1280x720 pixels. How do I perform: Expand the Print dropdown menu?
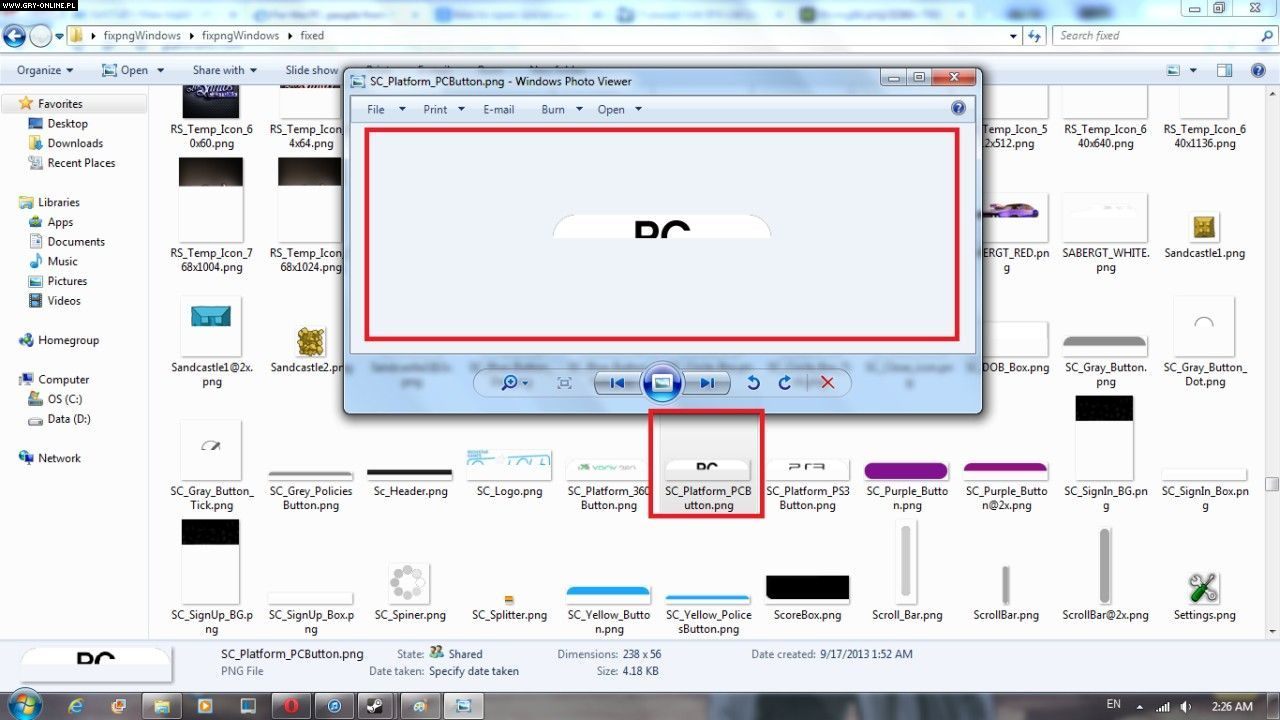pos(444,110)
